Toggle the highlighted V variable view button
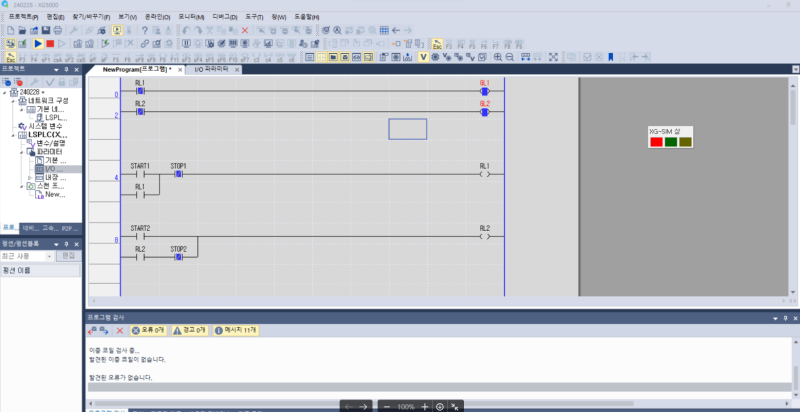 click(x=423, y=57)
